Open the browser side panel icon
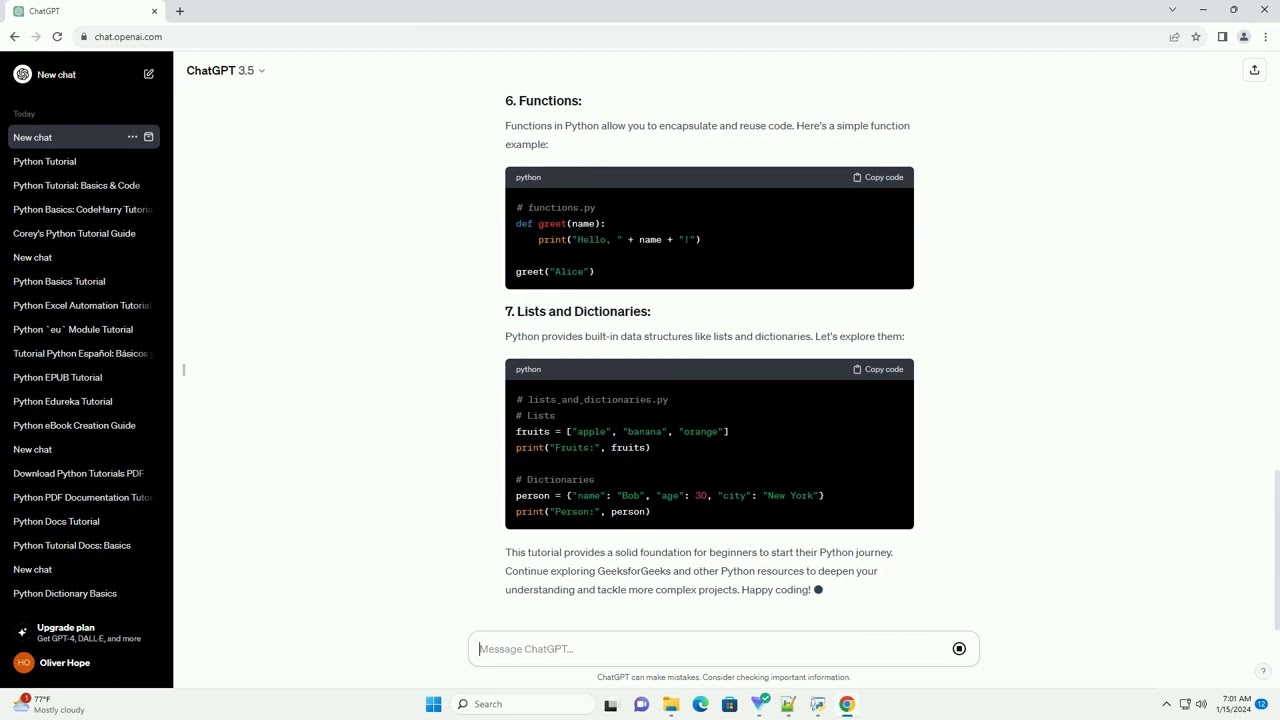The height and width of the screenshot is (720, 1280). [1222, 37]
